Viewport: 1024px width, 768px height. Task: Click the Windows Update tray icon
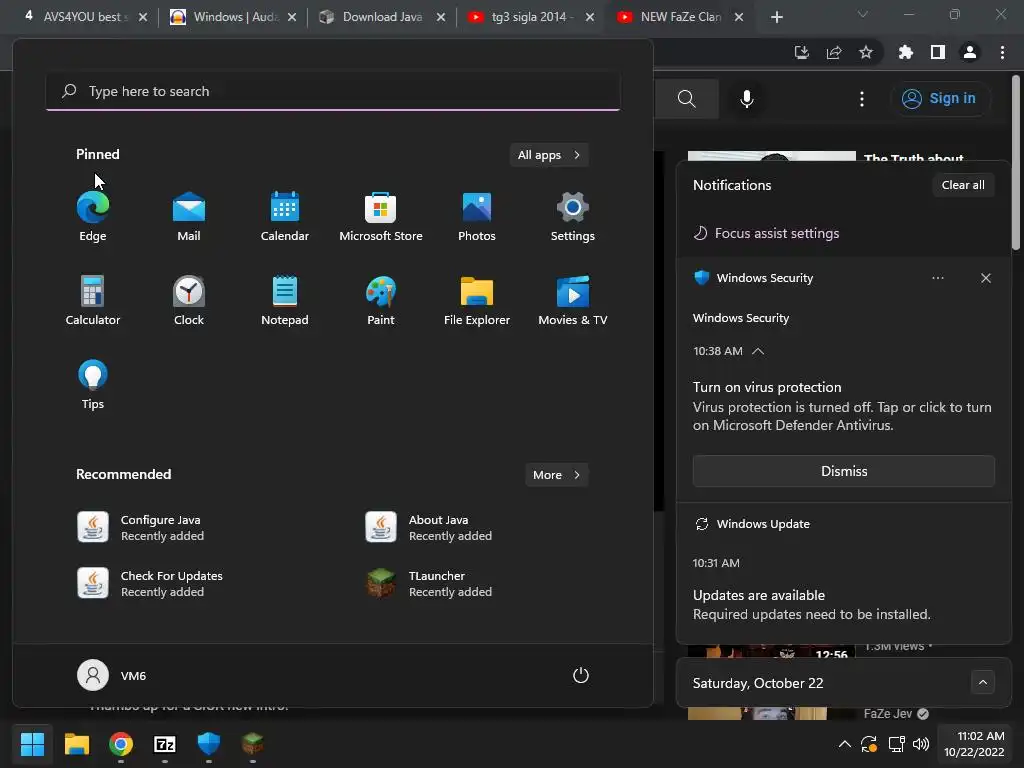(869, 744)
